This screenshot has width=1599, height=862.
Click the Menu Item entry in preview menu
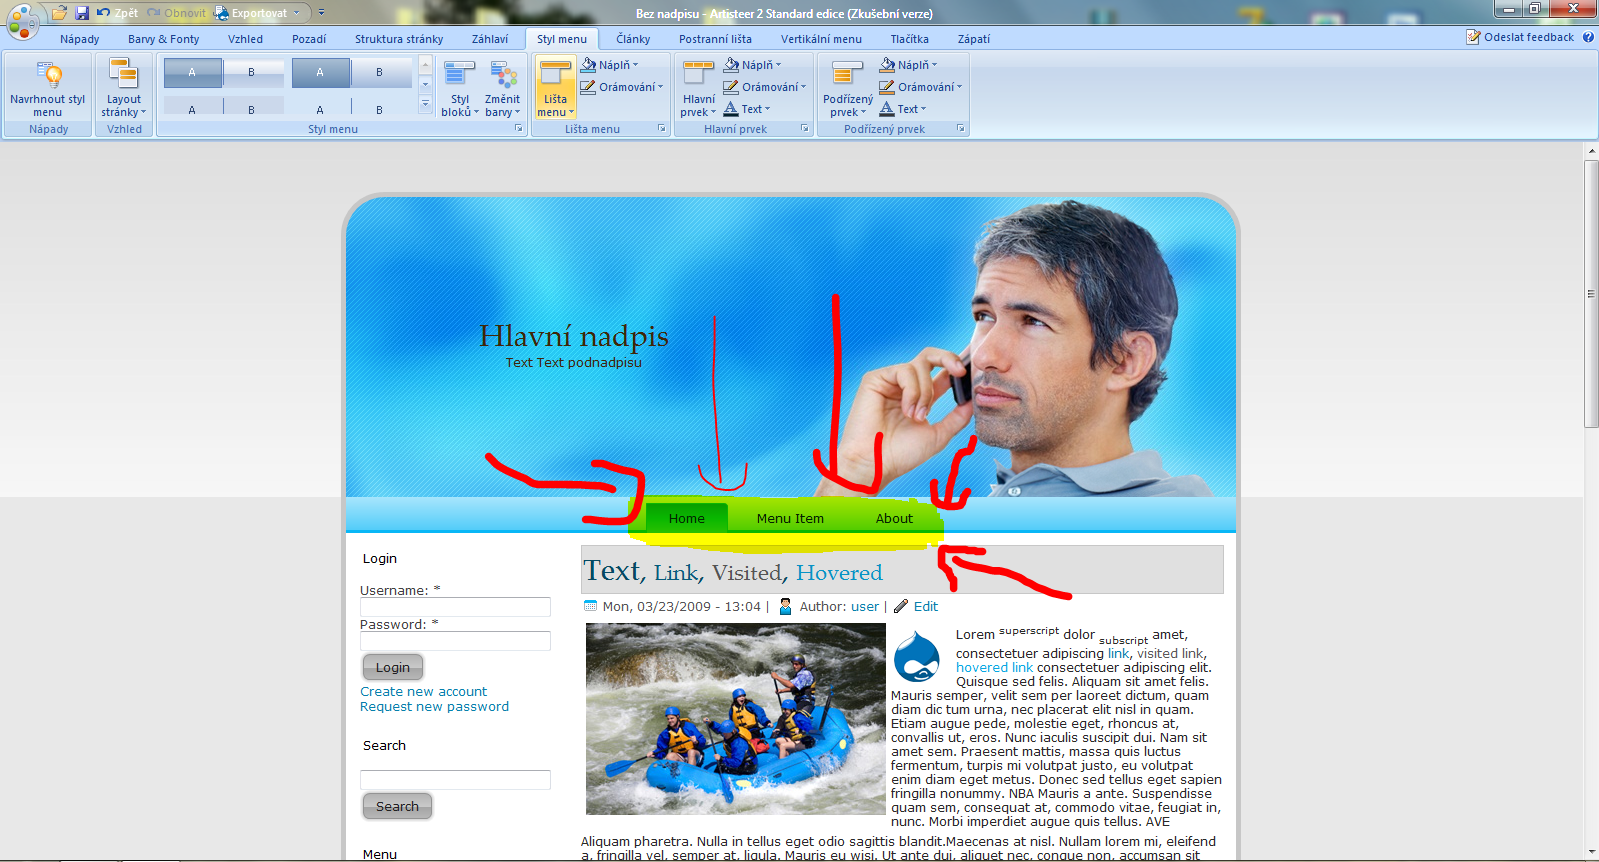(x=790, y=518)
